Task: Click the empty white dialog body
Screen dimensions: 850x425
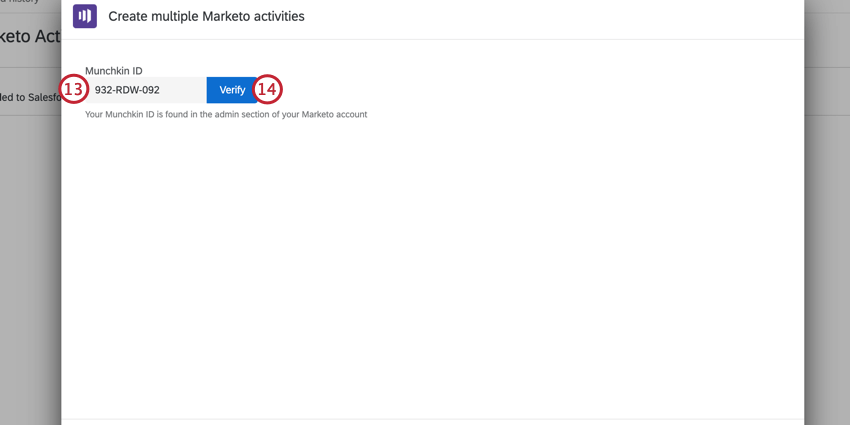Action: click(x=430, y=270)
